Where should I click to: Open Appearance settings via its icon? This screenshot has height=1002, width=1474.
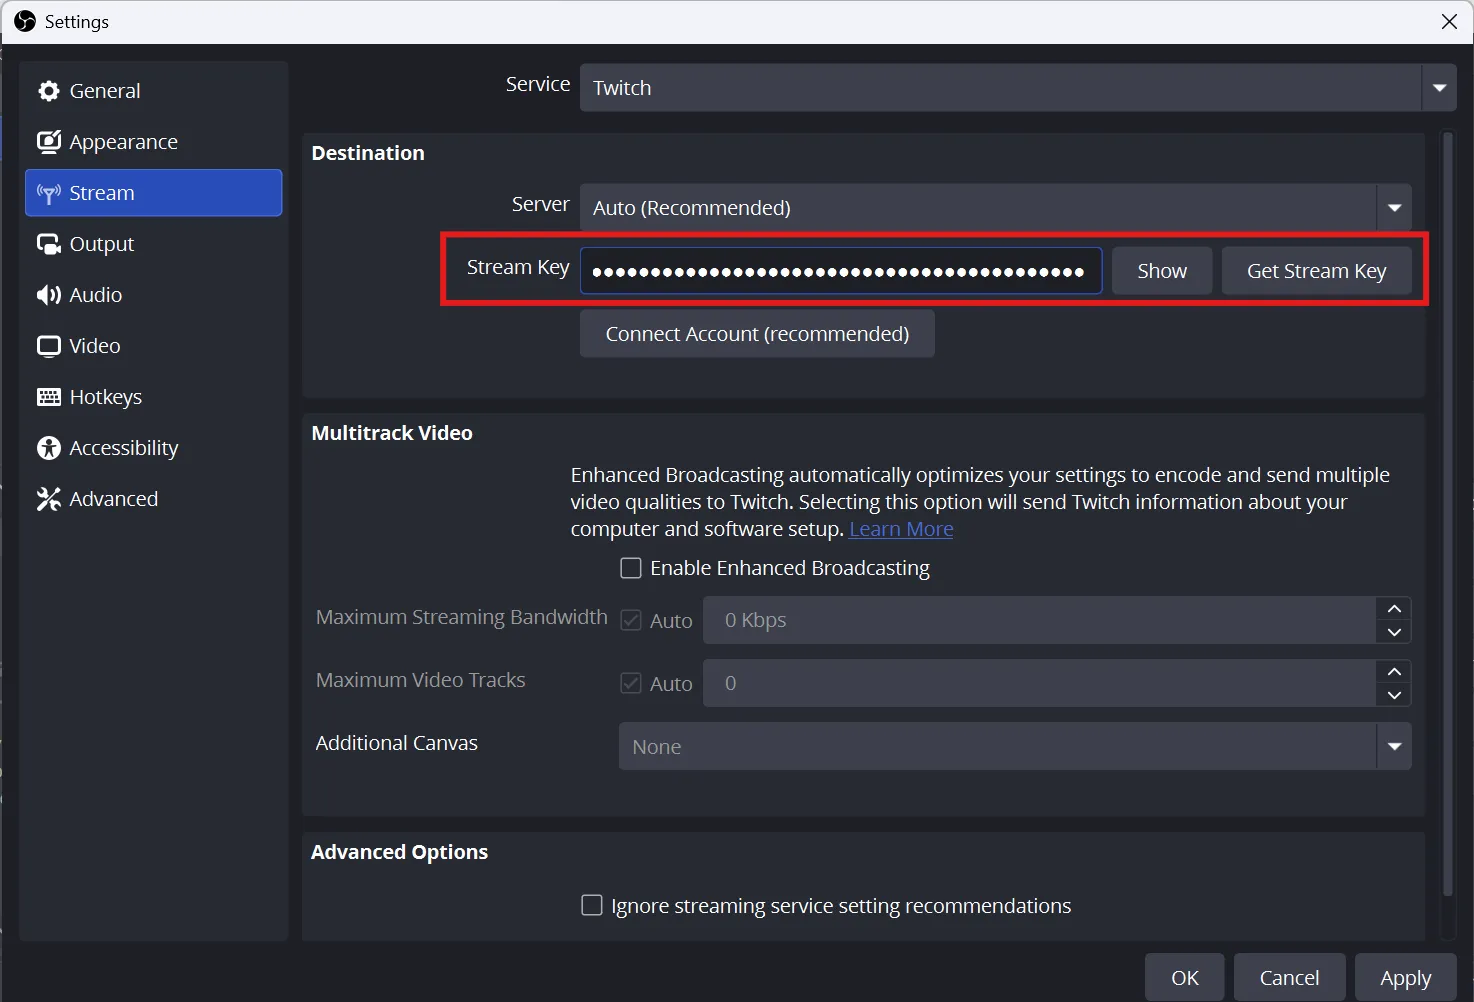[x=48, y=142]
